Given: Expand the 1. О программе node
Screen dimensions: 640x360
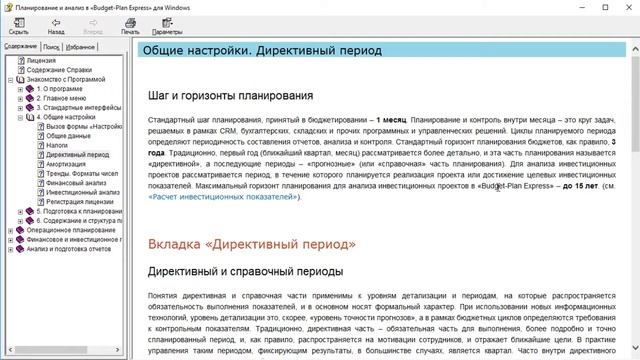Looking at the screenshot, I should (20, 89).
